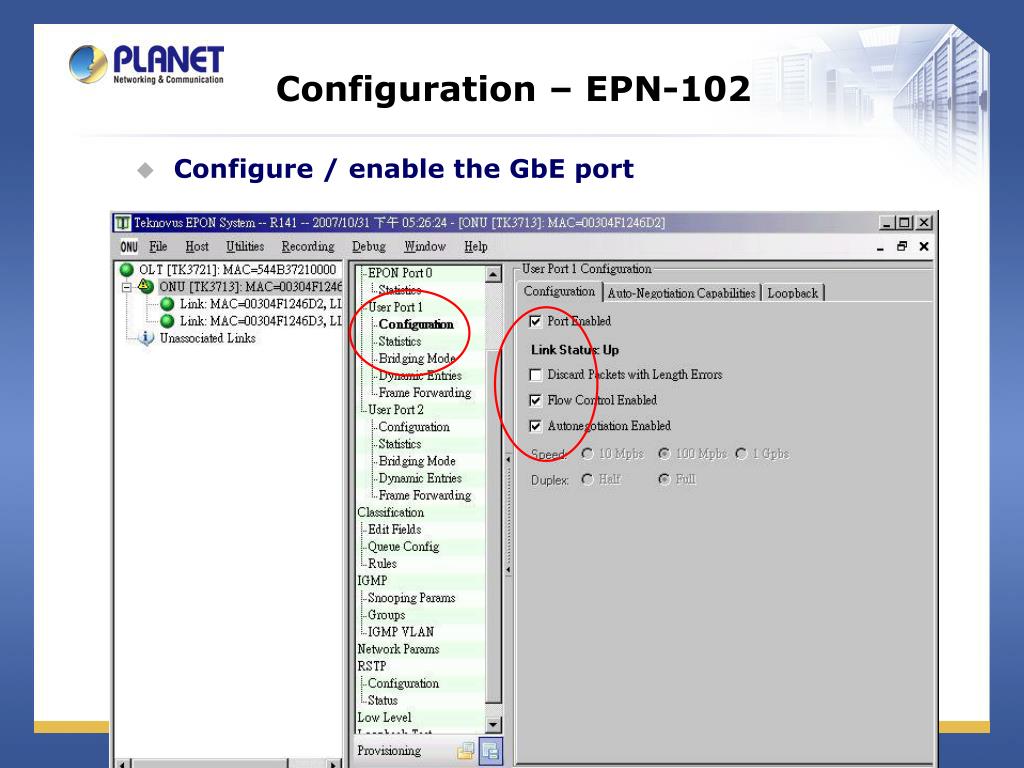The width and height of the screenshot is (1024, 768).
Task: Click the ONU TK3713 warning icon
Action: coord(146,287)
